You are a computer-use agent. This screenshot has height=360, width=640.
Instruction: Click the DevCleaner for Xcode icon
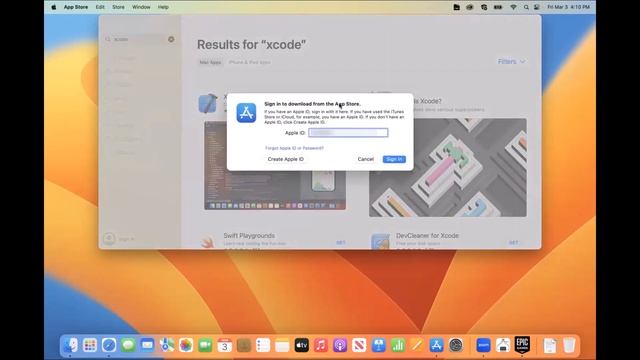point(380,242)
